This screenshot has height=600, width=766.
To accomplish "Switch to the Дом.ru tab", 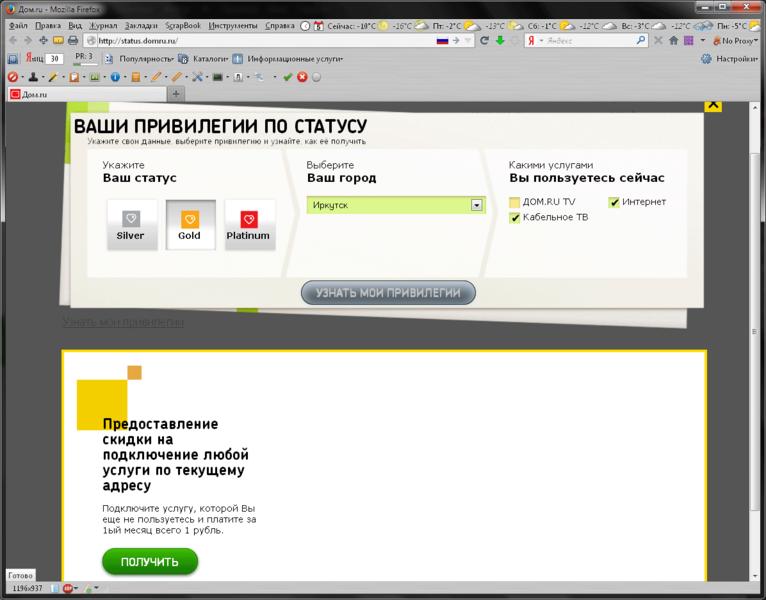I will point(87,94).
